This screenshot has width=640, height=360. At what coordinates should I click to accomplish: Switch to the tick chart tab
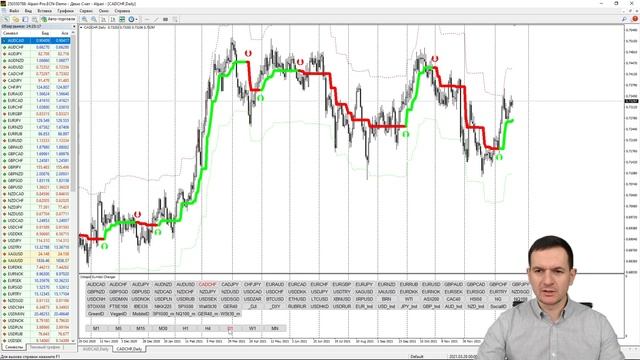click(x=45, y=347)
